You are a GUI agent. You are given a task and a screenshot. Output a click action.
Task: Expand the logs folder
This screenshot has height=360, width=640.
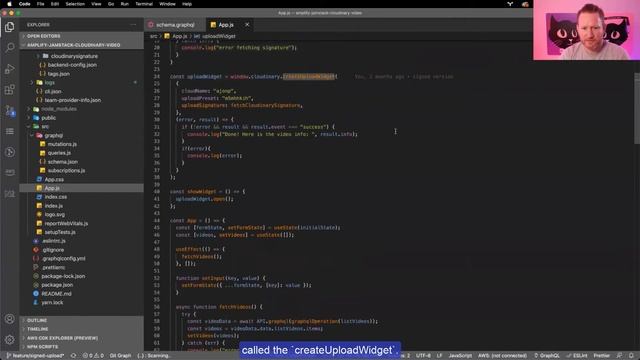(49, 82)
